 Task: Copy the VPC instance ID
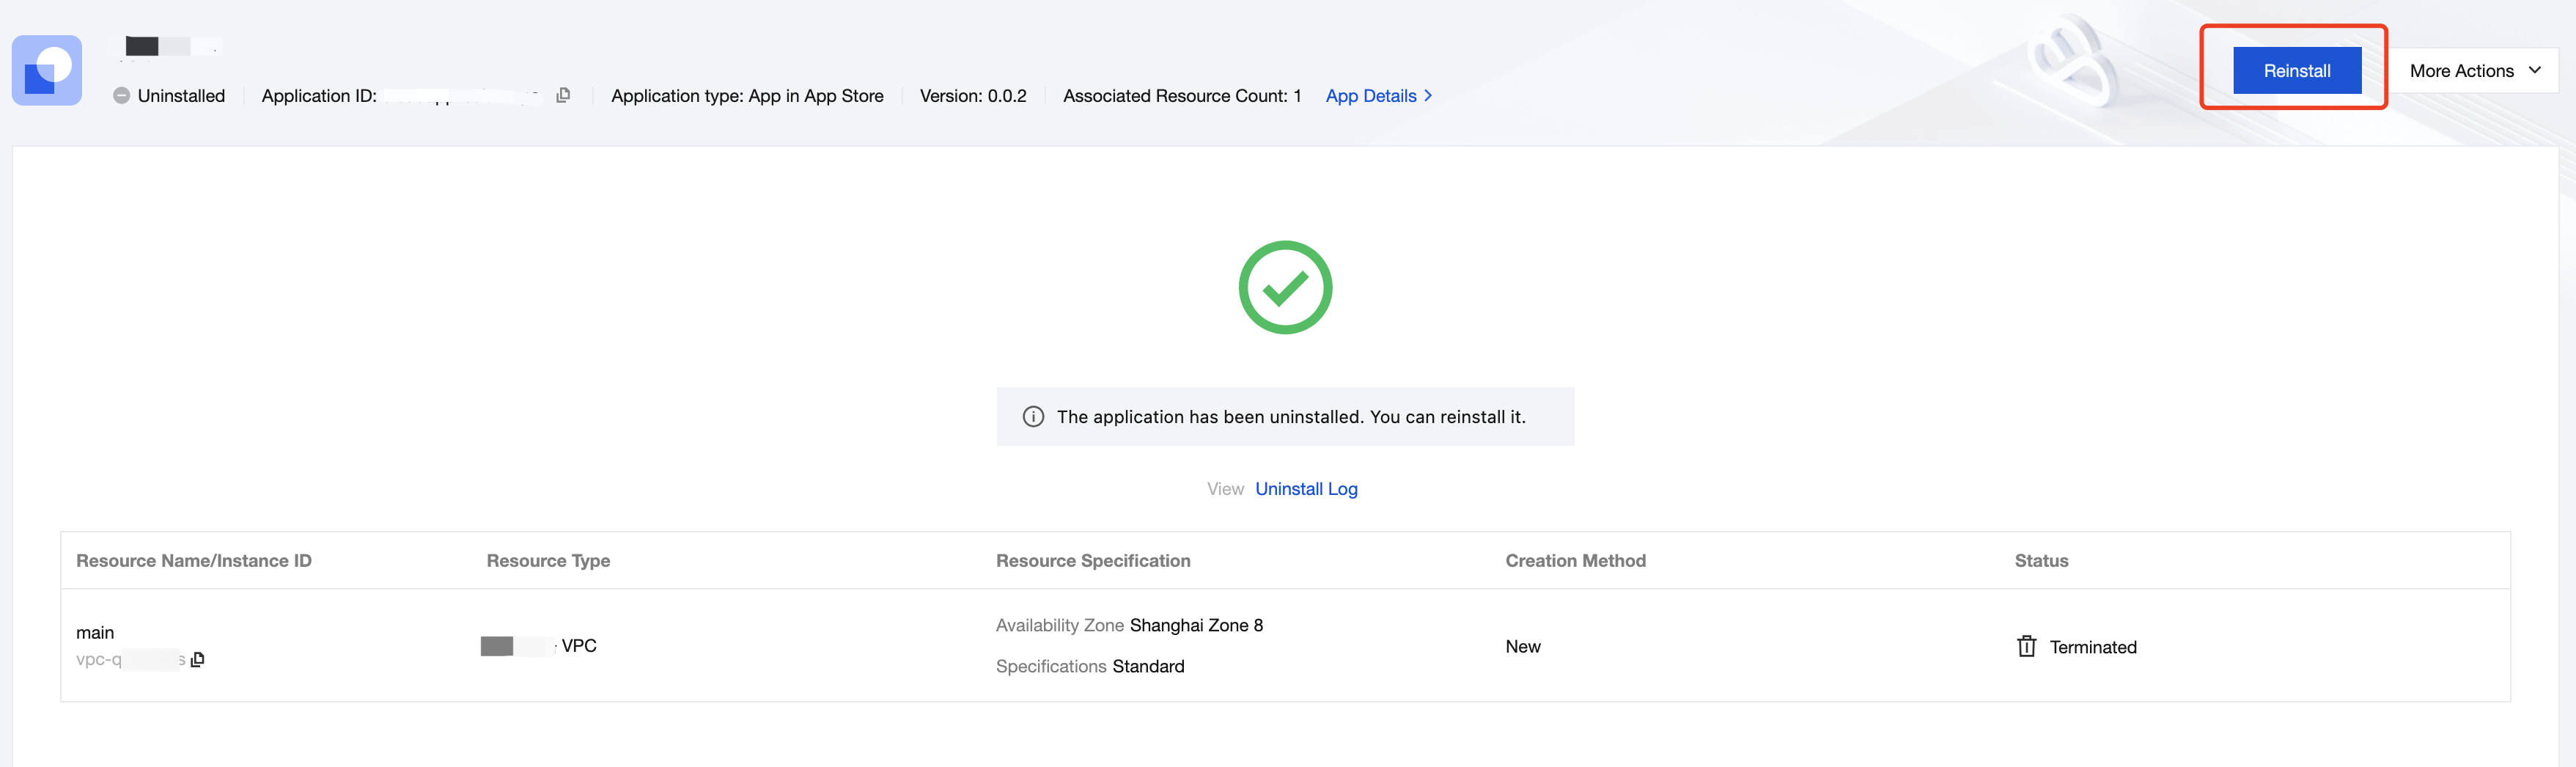[x=198, y=659]
